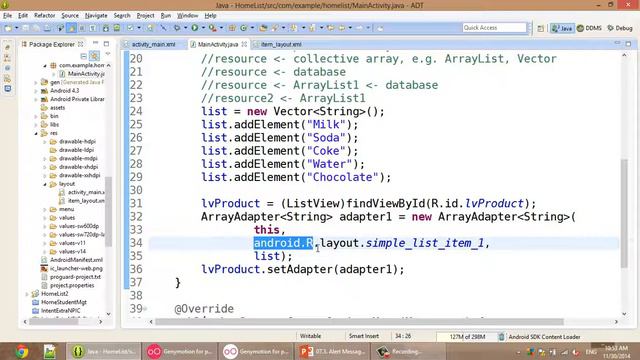Maximize the Package Explorer panel
The height and width of the screenshot is (360, 640).
click(x=106, y=44)
